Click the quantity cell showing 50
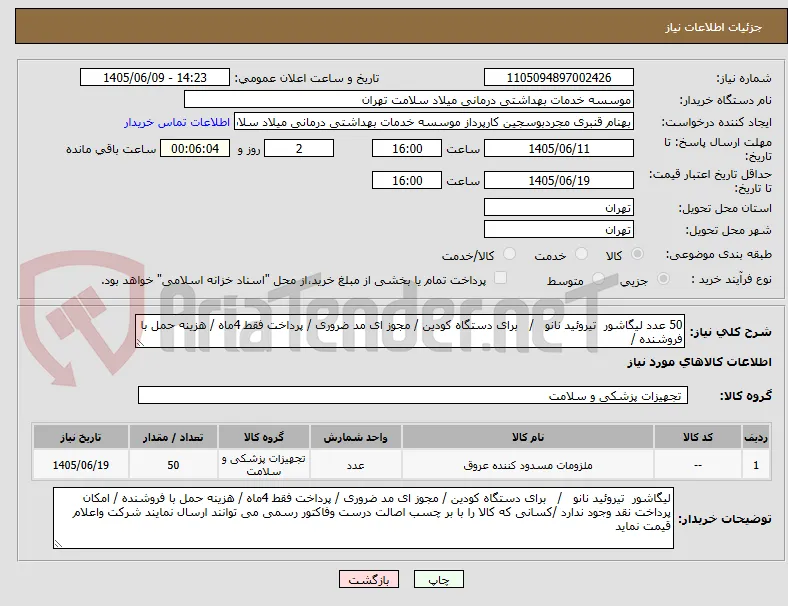This screenshot has height=606, width=788. (x=173, y=465)
